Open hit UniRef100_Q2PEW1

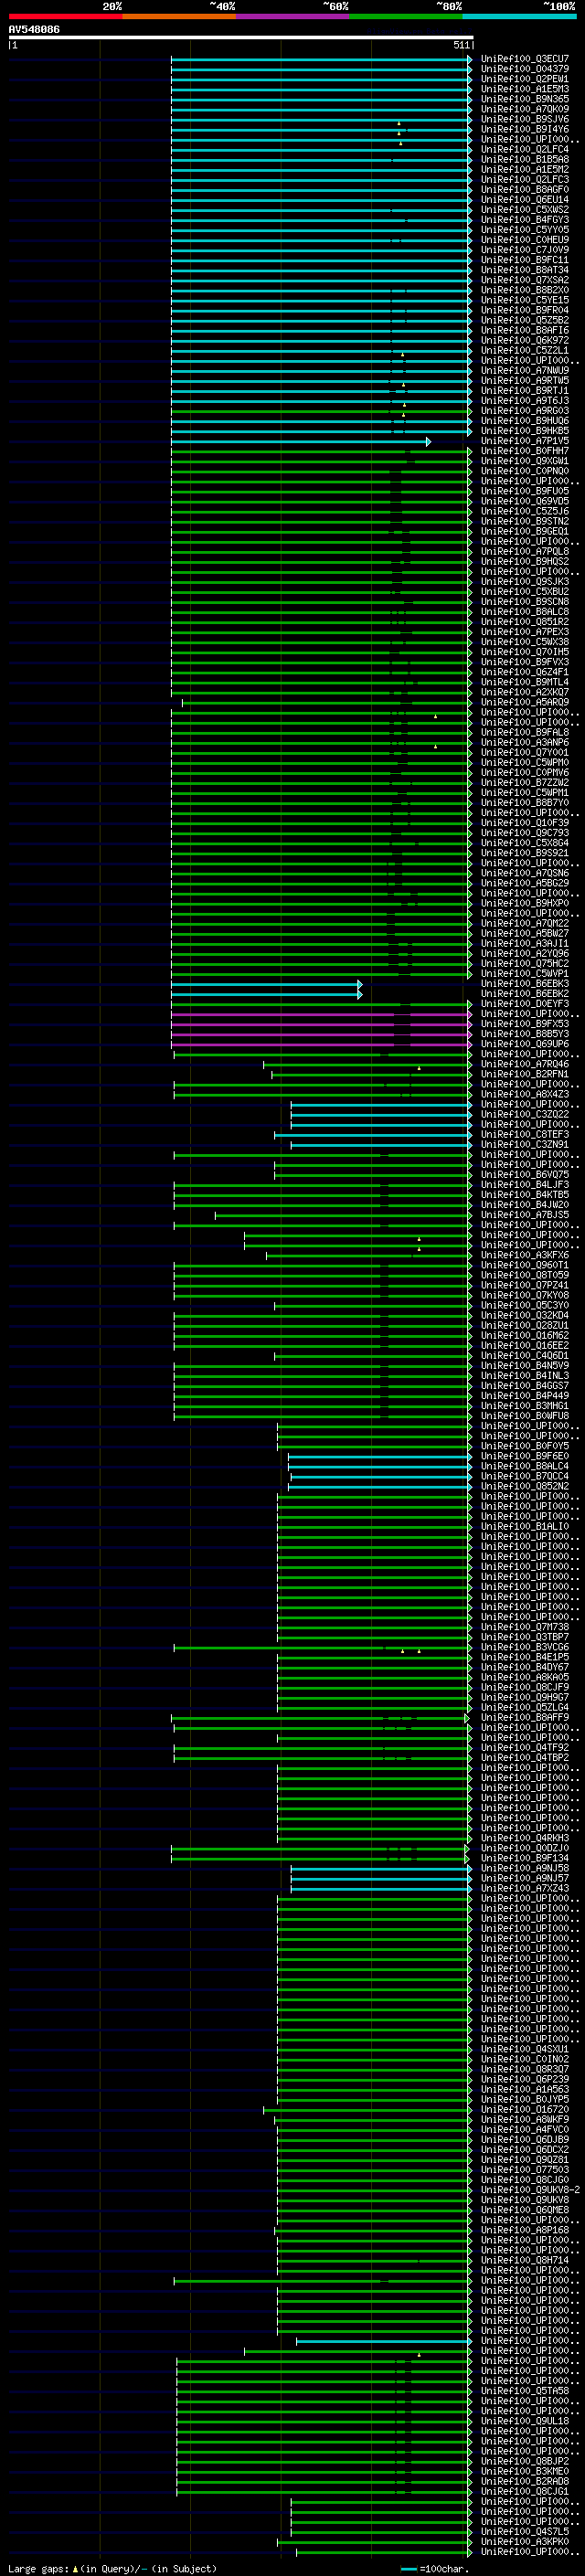[x=524, y=79]
